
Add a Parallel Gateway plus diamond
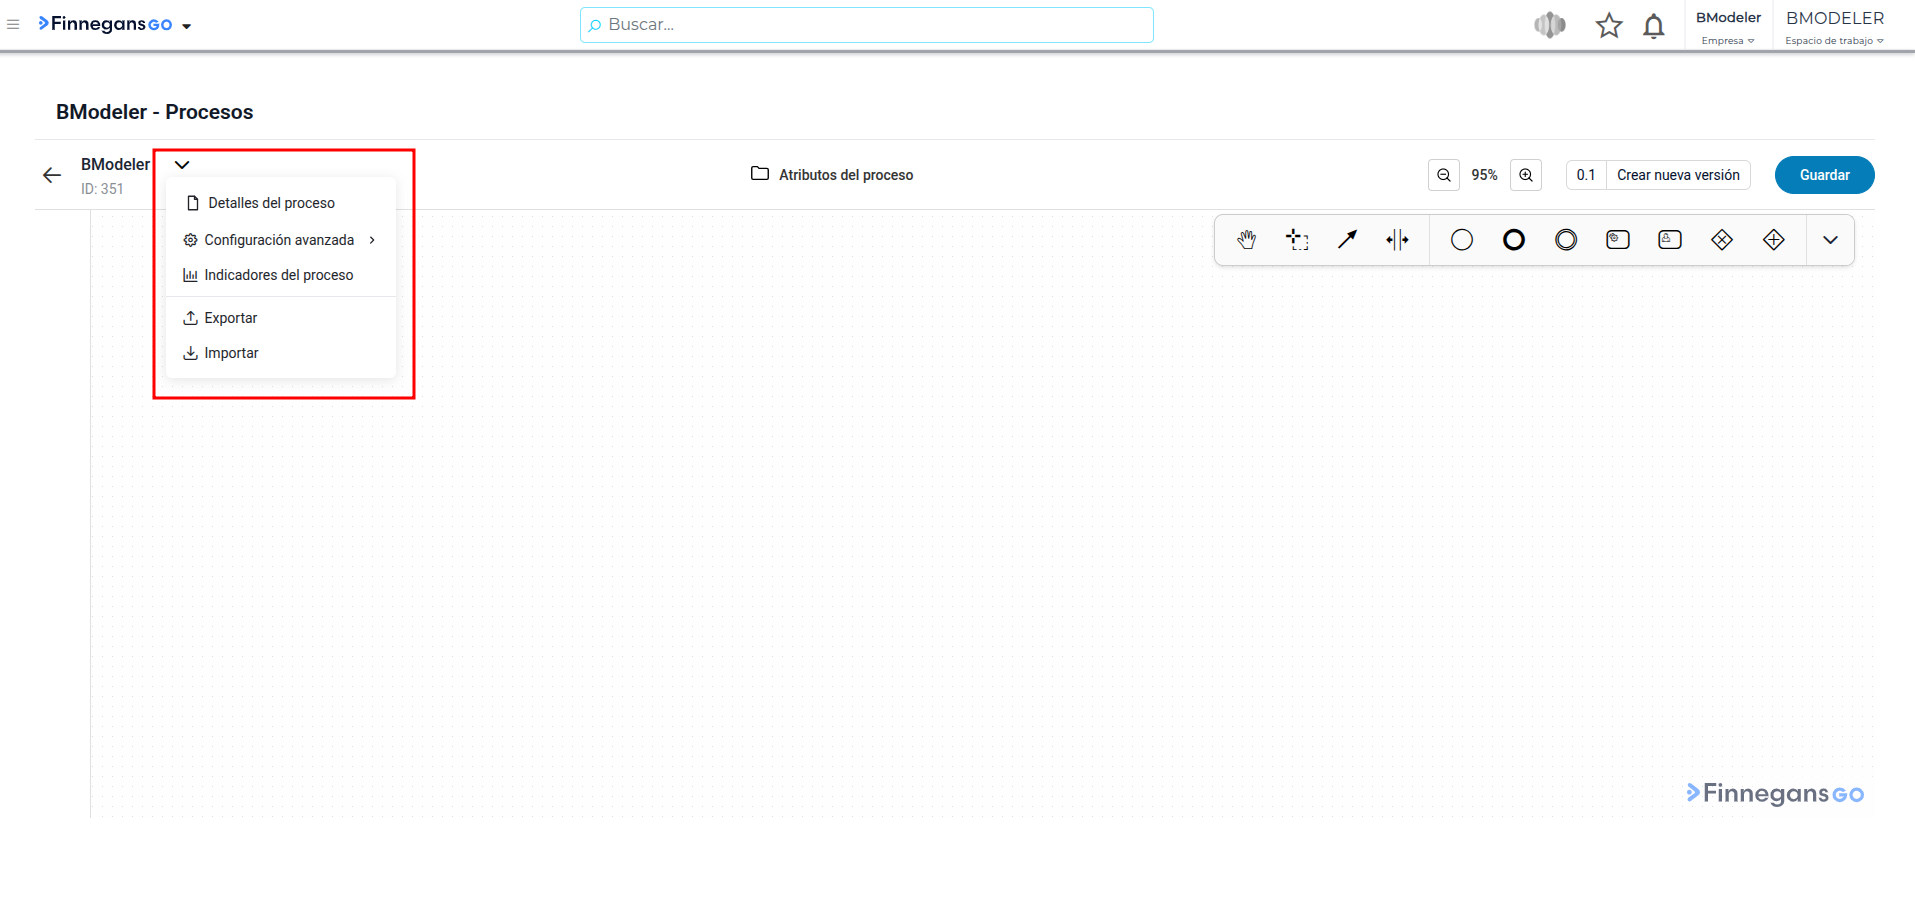(x=1774, y=240)
